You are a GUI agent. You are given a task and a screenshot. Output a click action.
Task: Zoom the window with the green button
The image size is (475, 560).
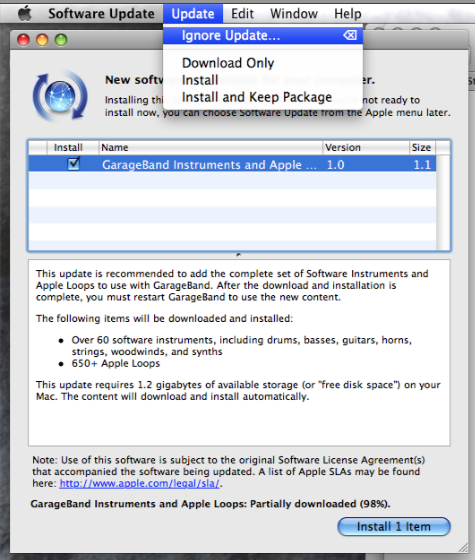pos(61,40)
